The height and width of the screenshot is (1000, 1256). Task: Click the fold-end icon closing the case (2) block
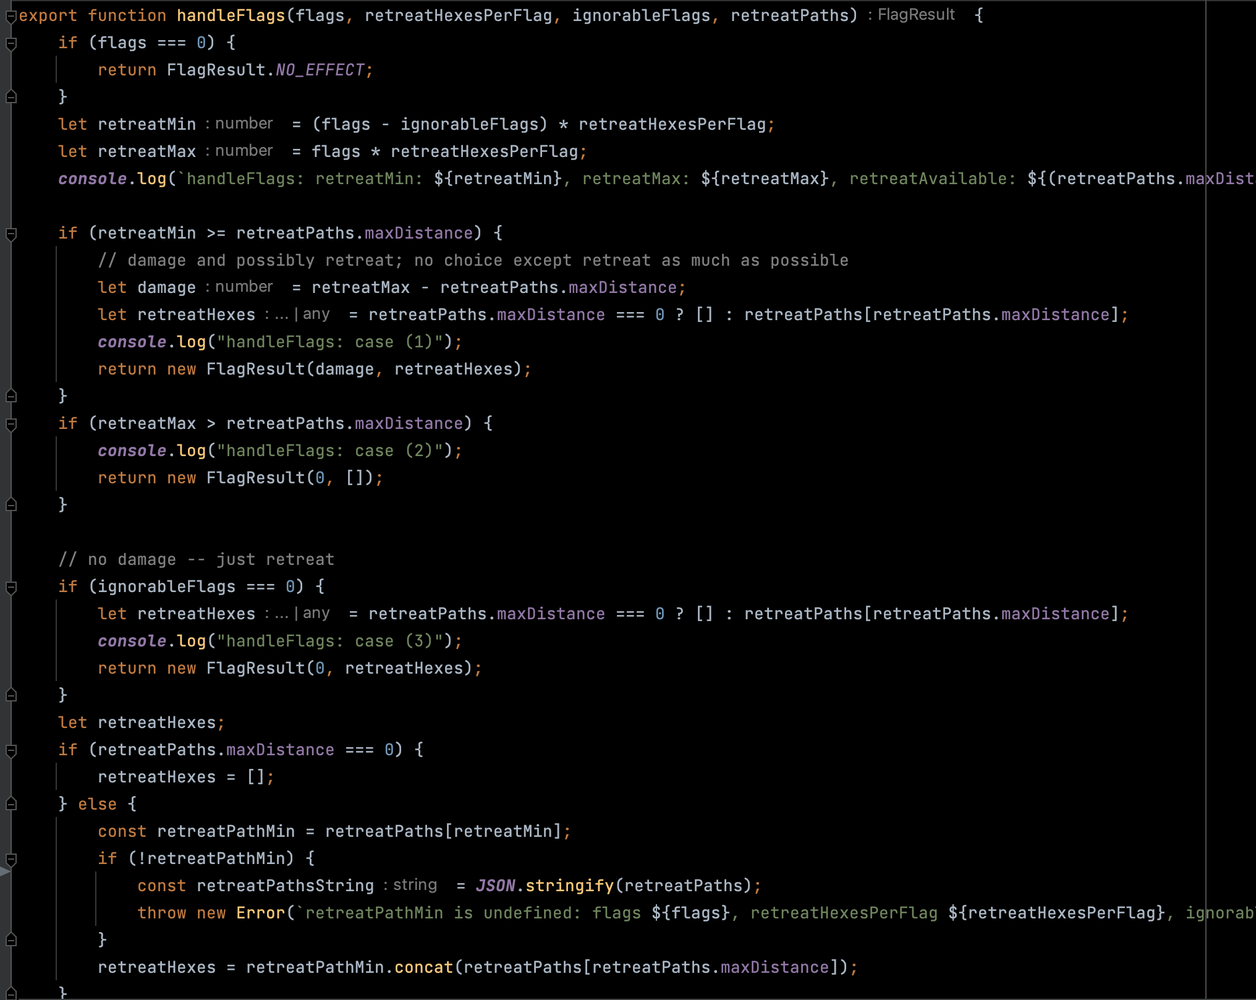(x=11, y=504)
